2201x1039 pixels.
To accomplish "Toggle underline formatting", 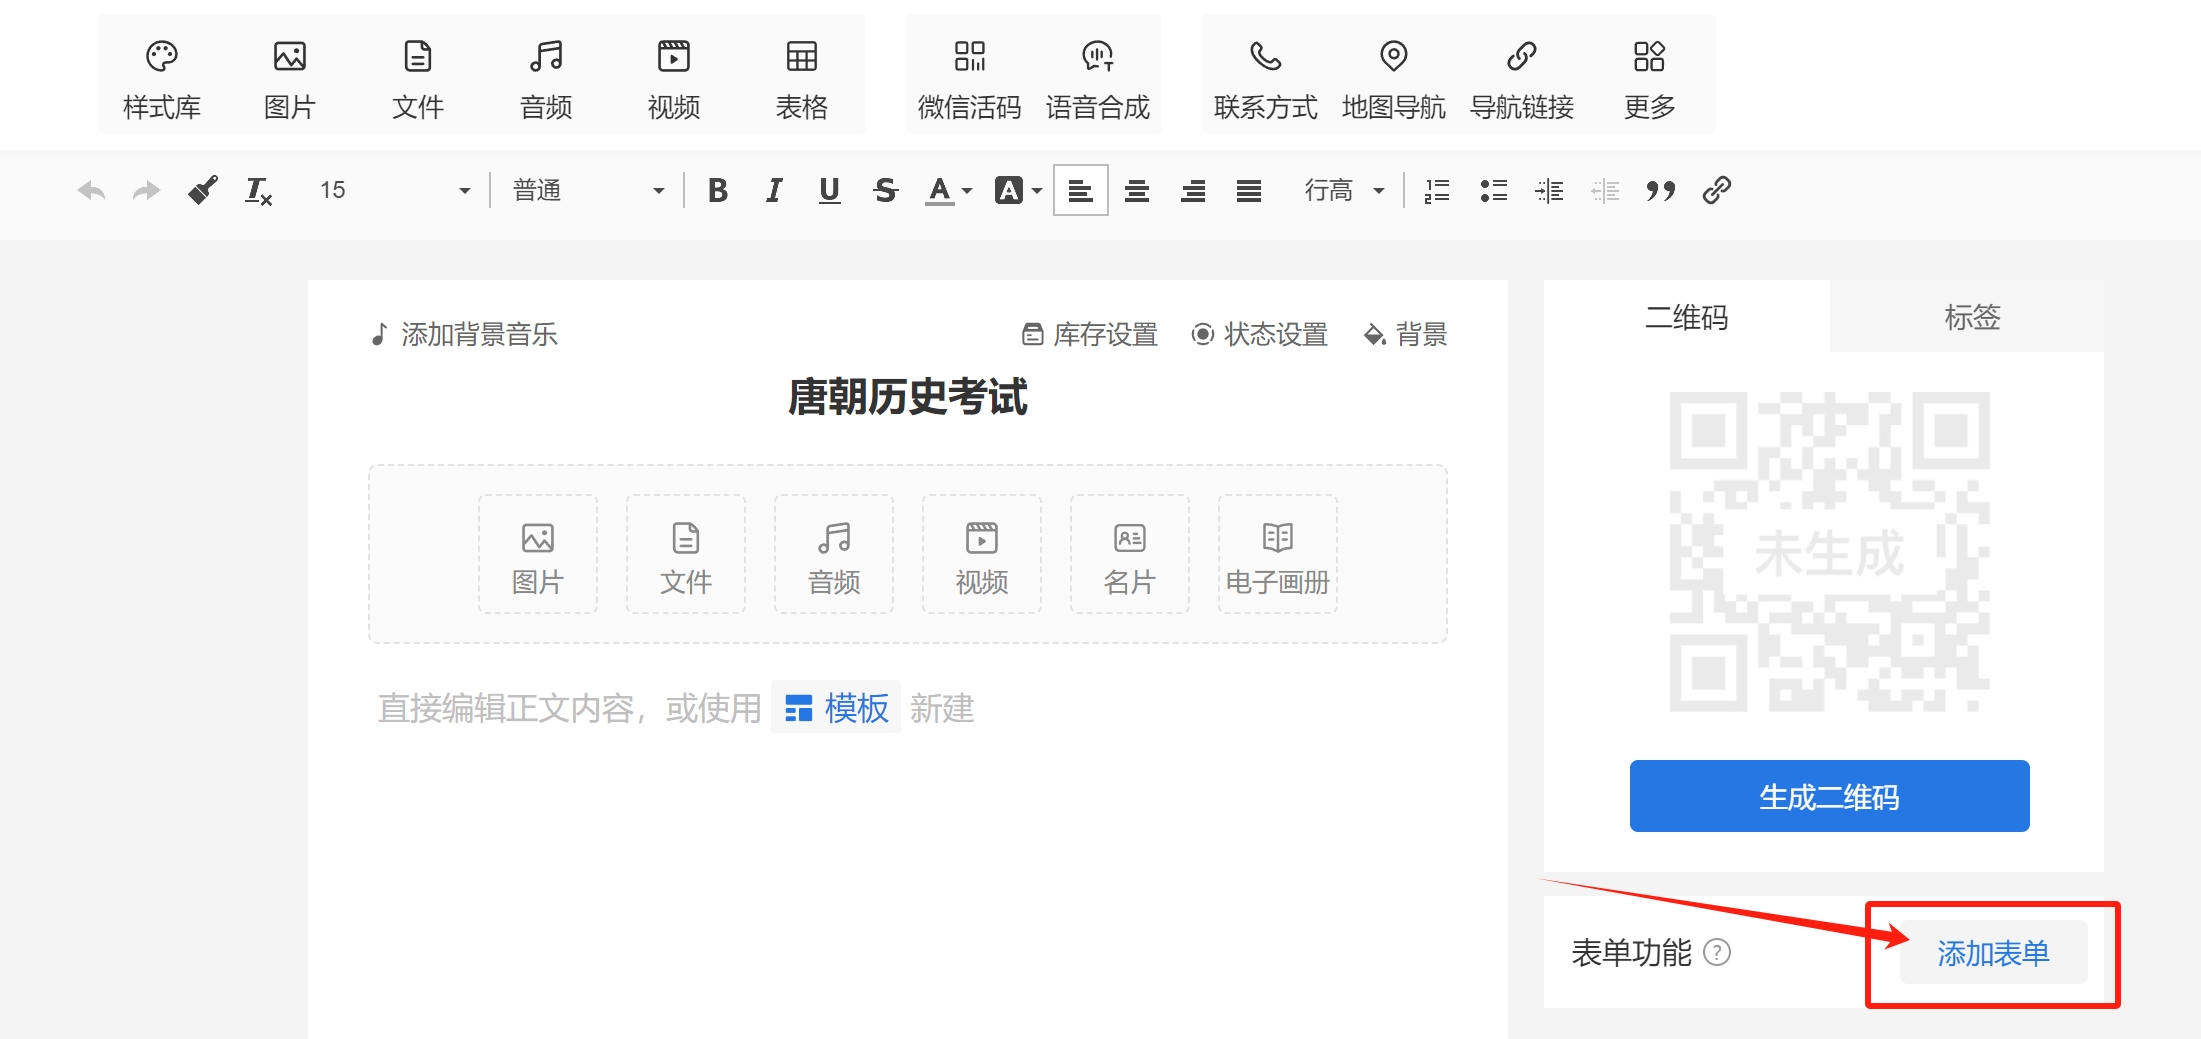I will pos(829,190).
